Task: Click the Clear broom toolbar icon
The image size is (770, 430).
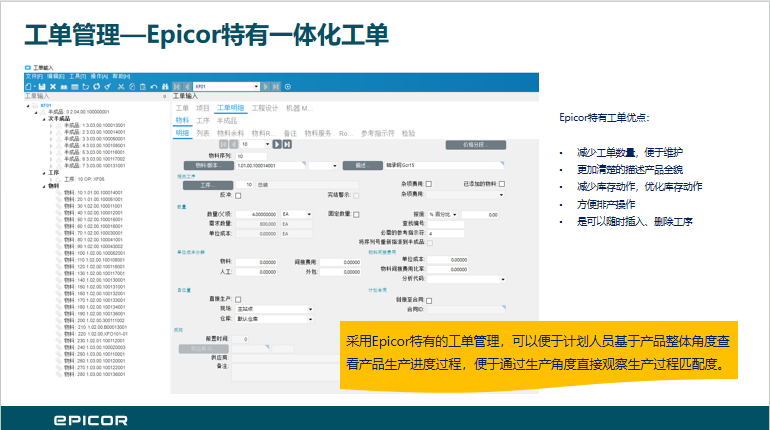Action: (108, 86)
